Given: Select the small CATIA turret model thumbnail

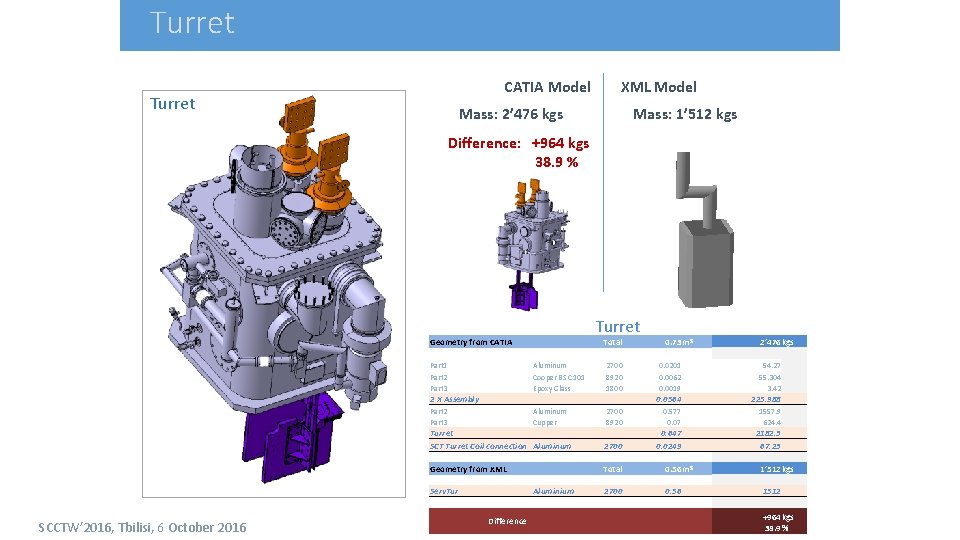Looking at the screenshot, I should click(x=533, y=244).
